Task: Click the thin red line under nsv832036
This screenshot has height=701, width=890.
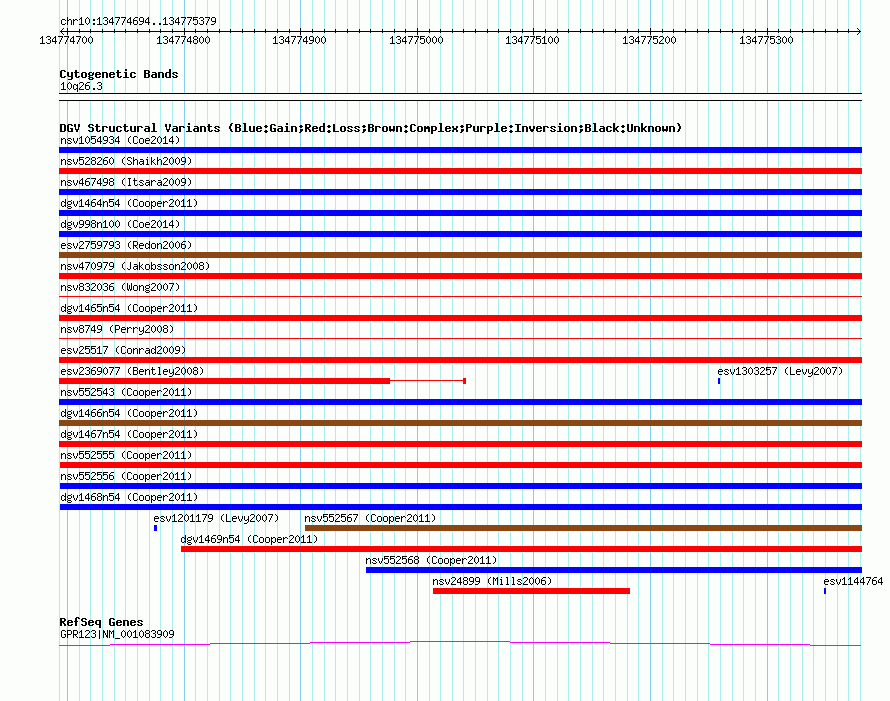Action: pos(460,296)
